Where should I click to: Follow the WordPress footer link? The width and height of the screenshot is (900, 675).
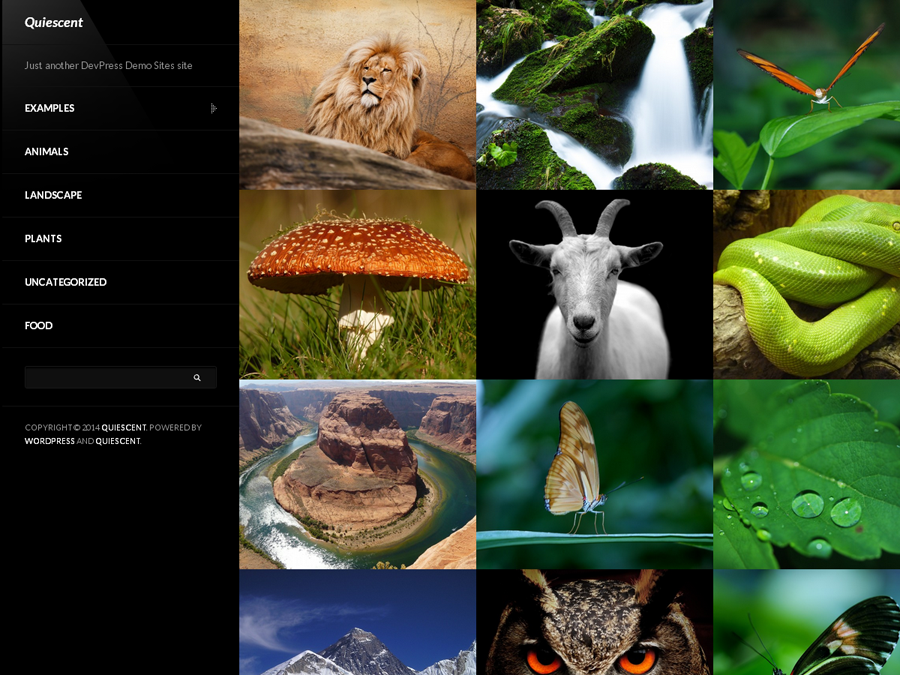50,441
